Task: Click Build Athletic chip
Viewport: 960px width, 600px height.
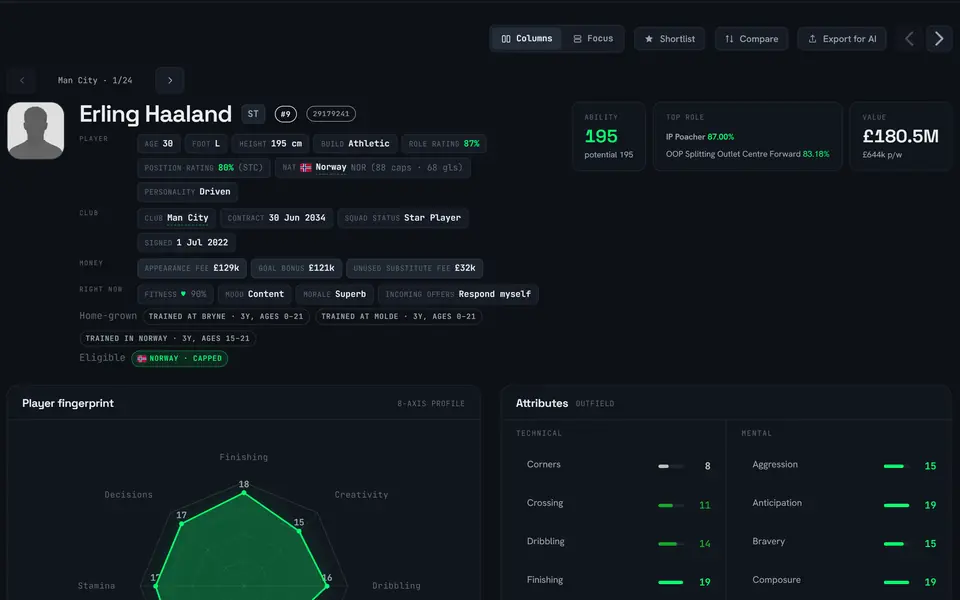Action: (355, 144)
